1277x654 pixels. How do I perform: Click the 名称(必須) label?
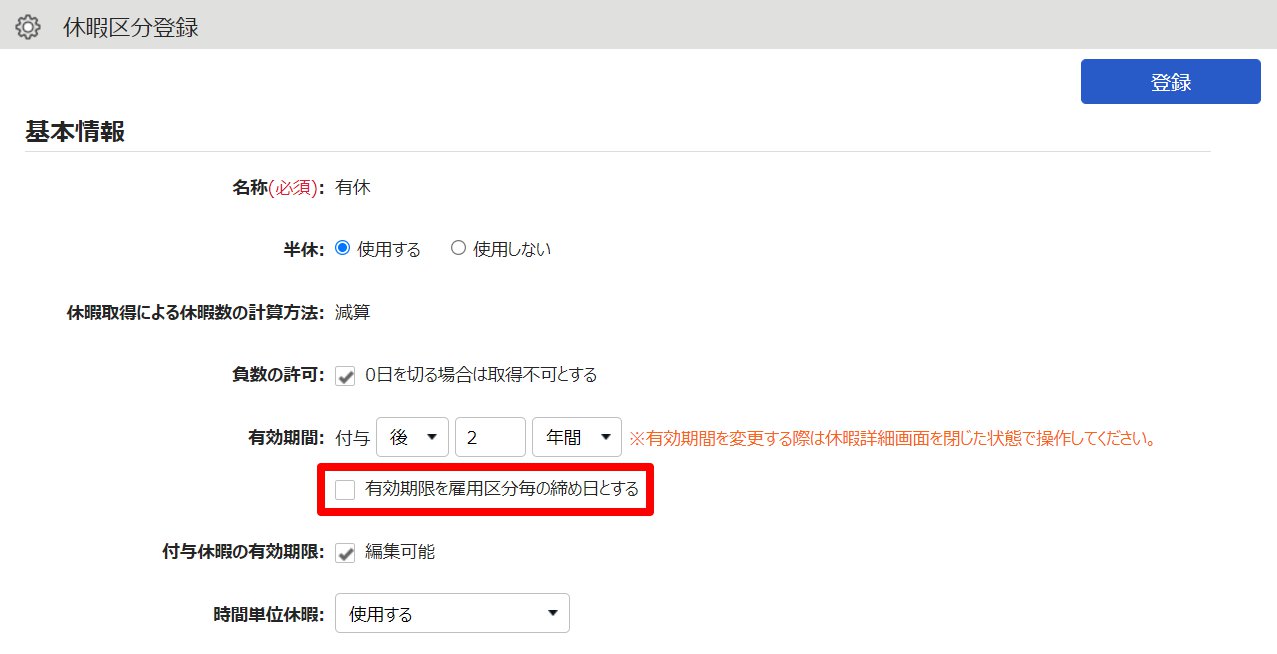coord(278,187)
